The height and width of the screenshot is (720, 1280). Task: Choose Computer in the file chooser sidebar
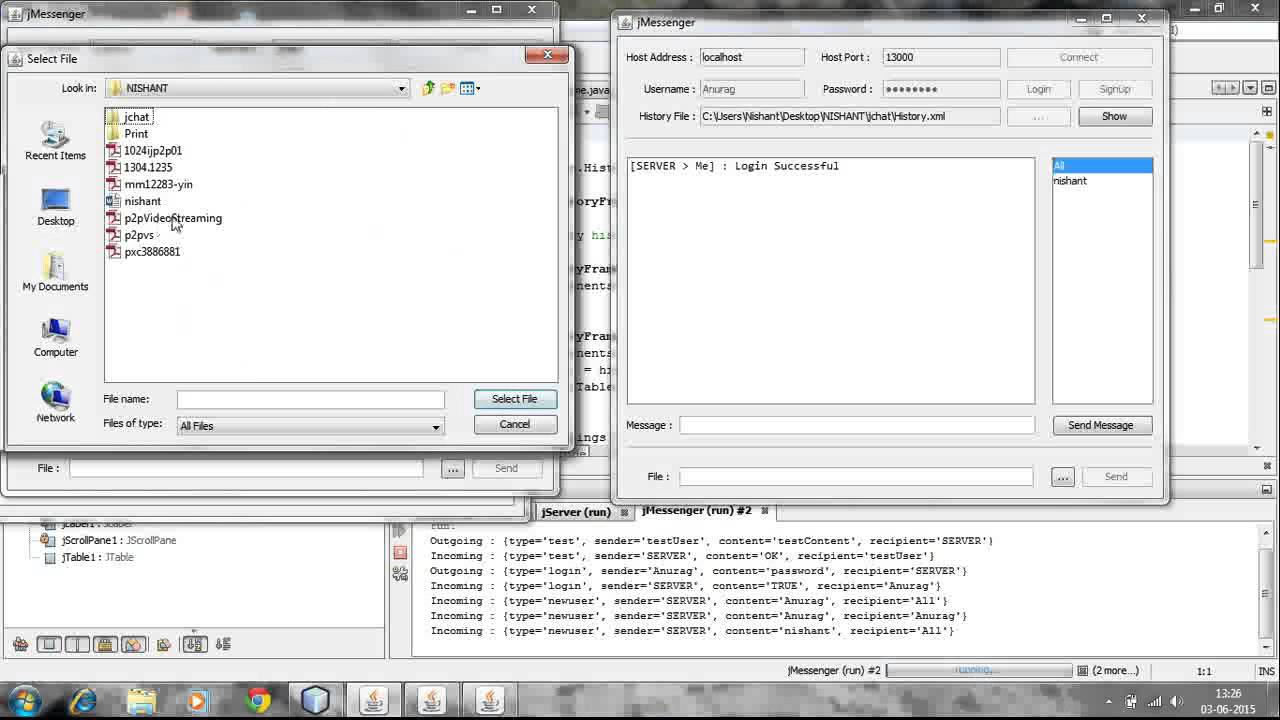(56, 338)
